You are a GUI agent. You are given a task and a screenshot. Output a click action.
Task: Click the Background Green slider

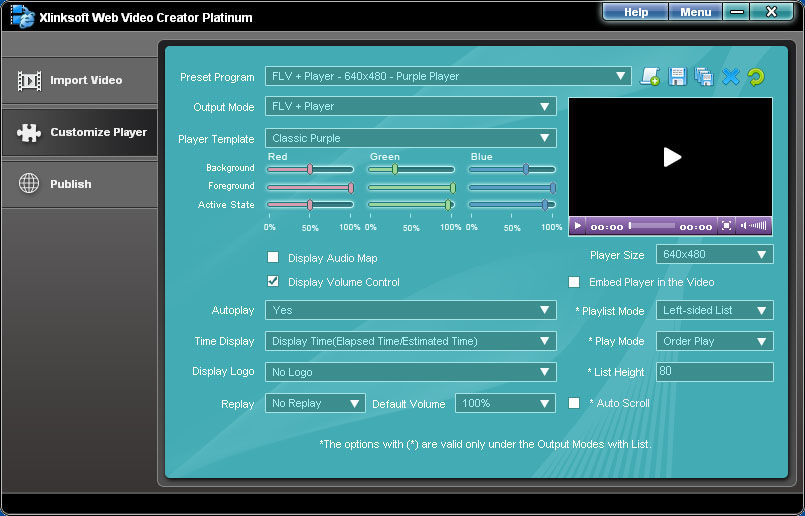[411, 169]
